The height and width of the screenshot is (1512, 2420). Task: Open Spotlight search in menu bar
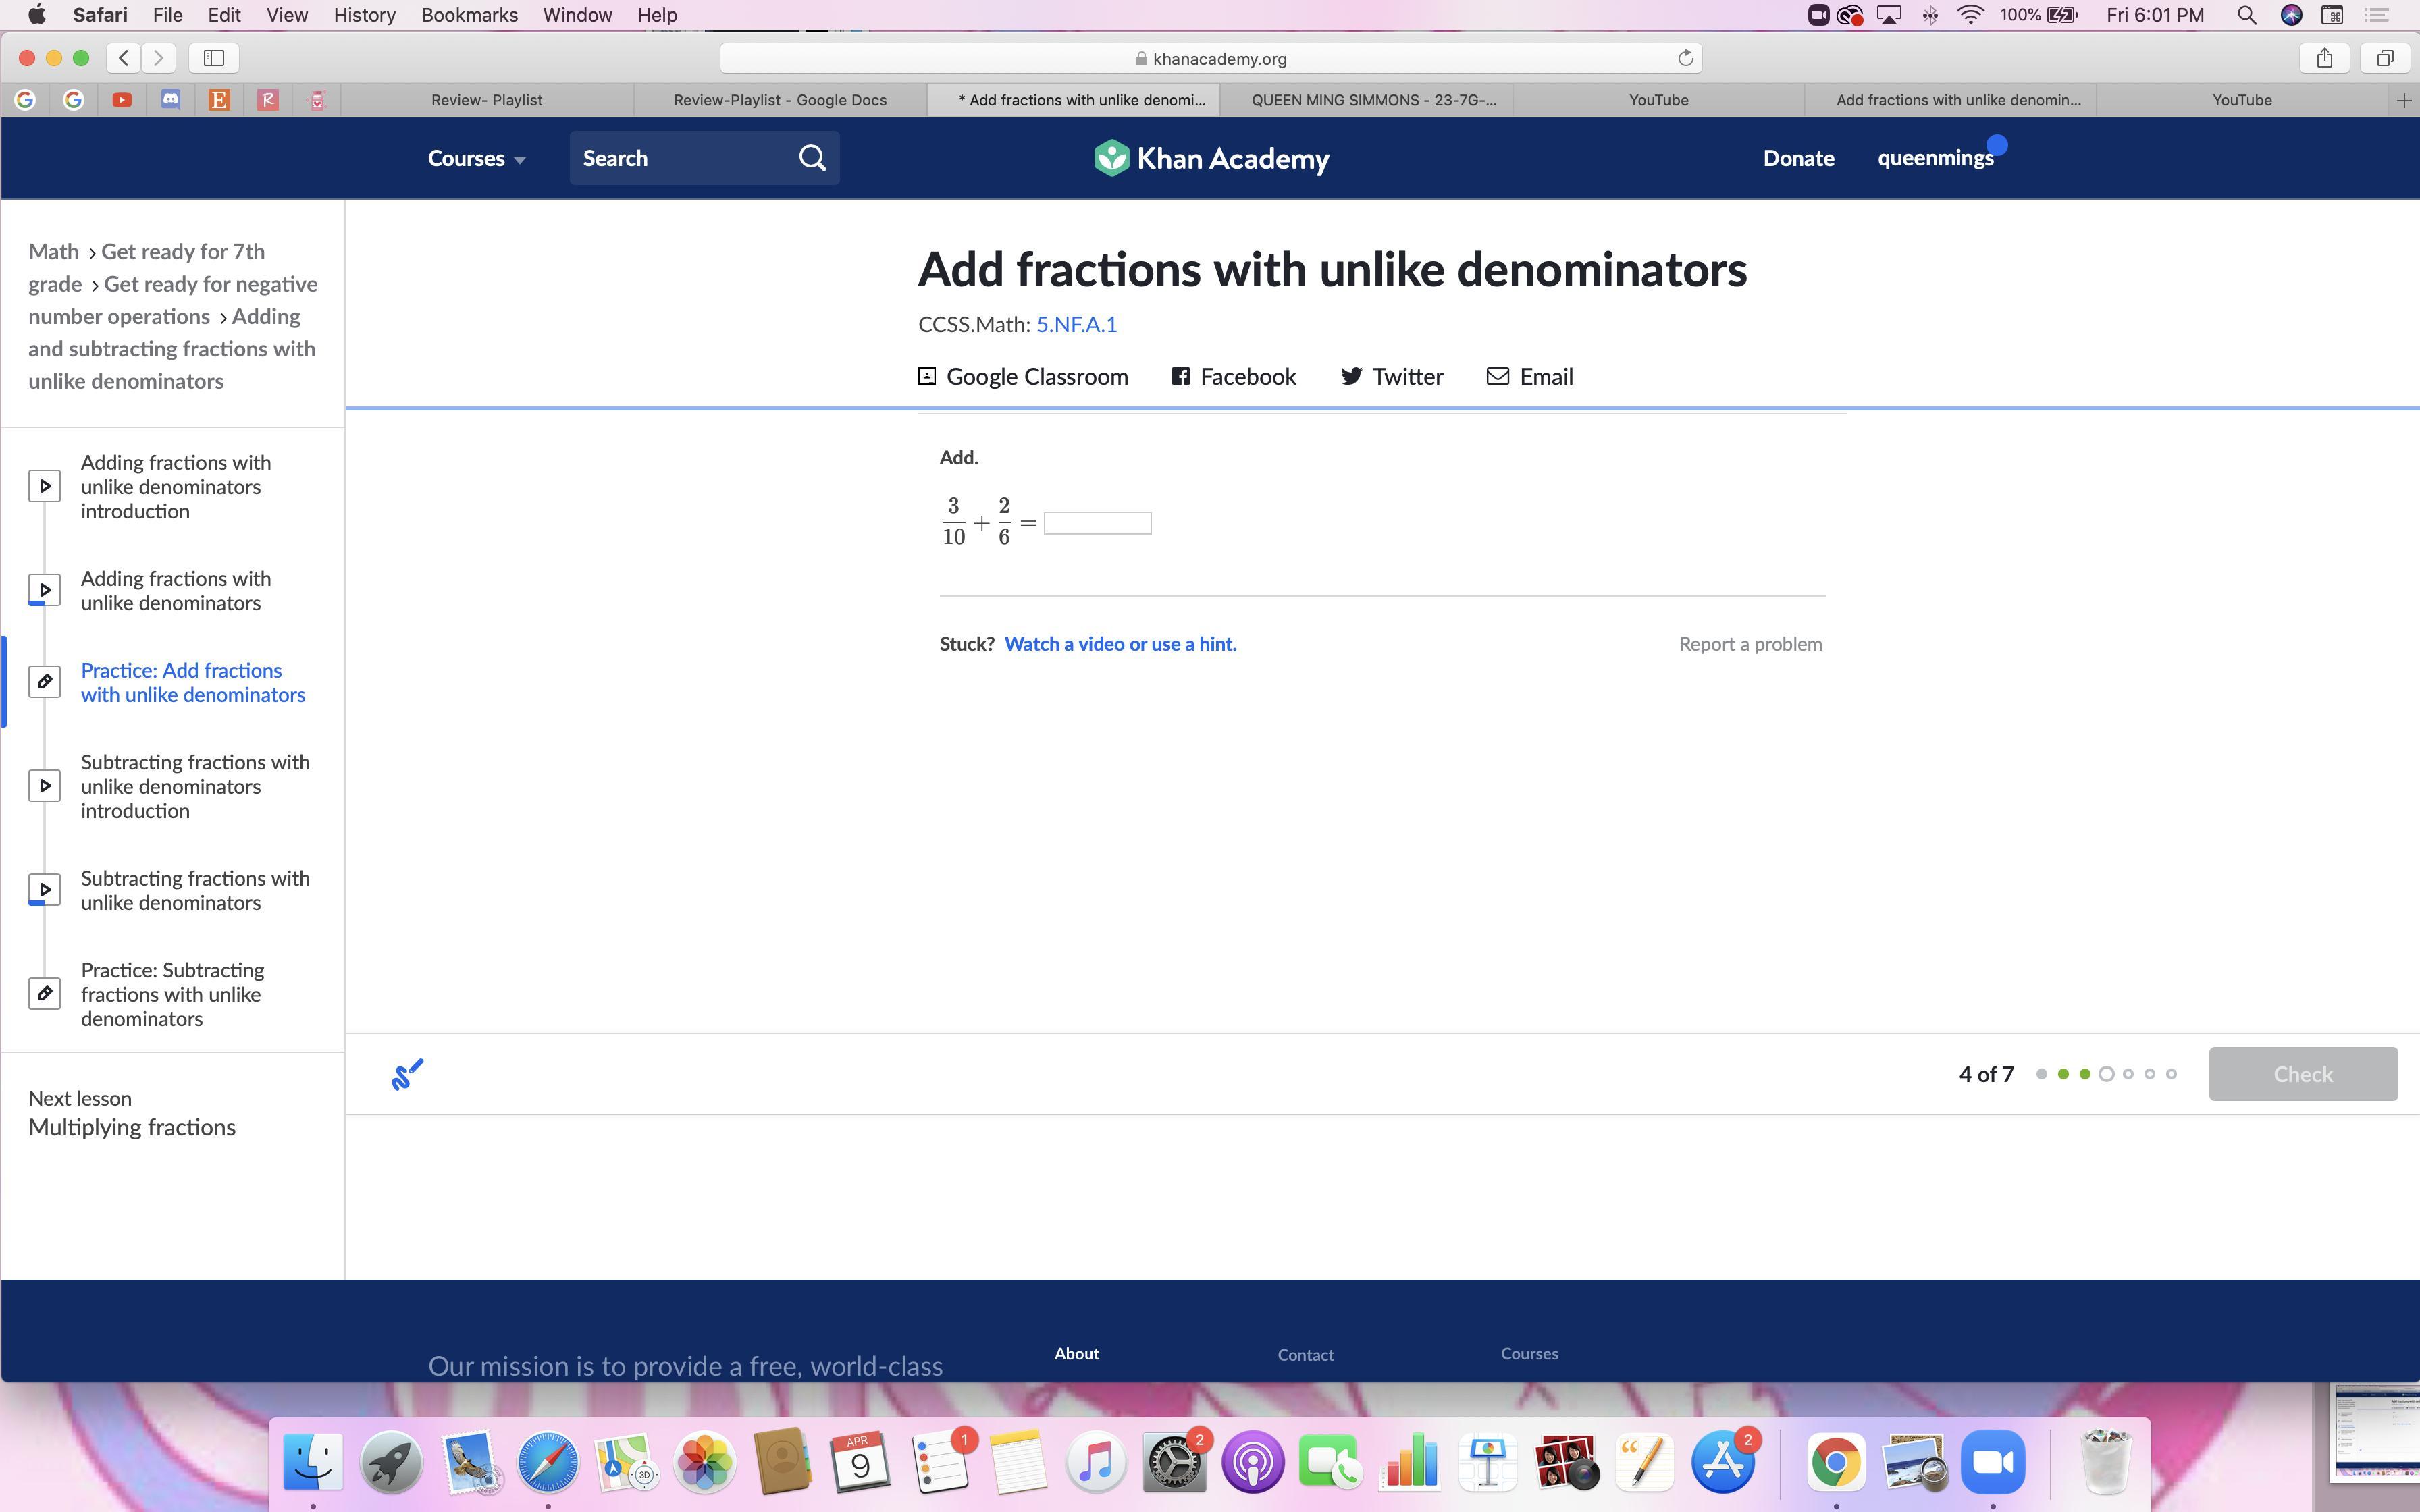pyautogui.click(x=2247, y=15)
